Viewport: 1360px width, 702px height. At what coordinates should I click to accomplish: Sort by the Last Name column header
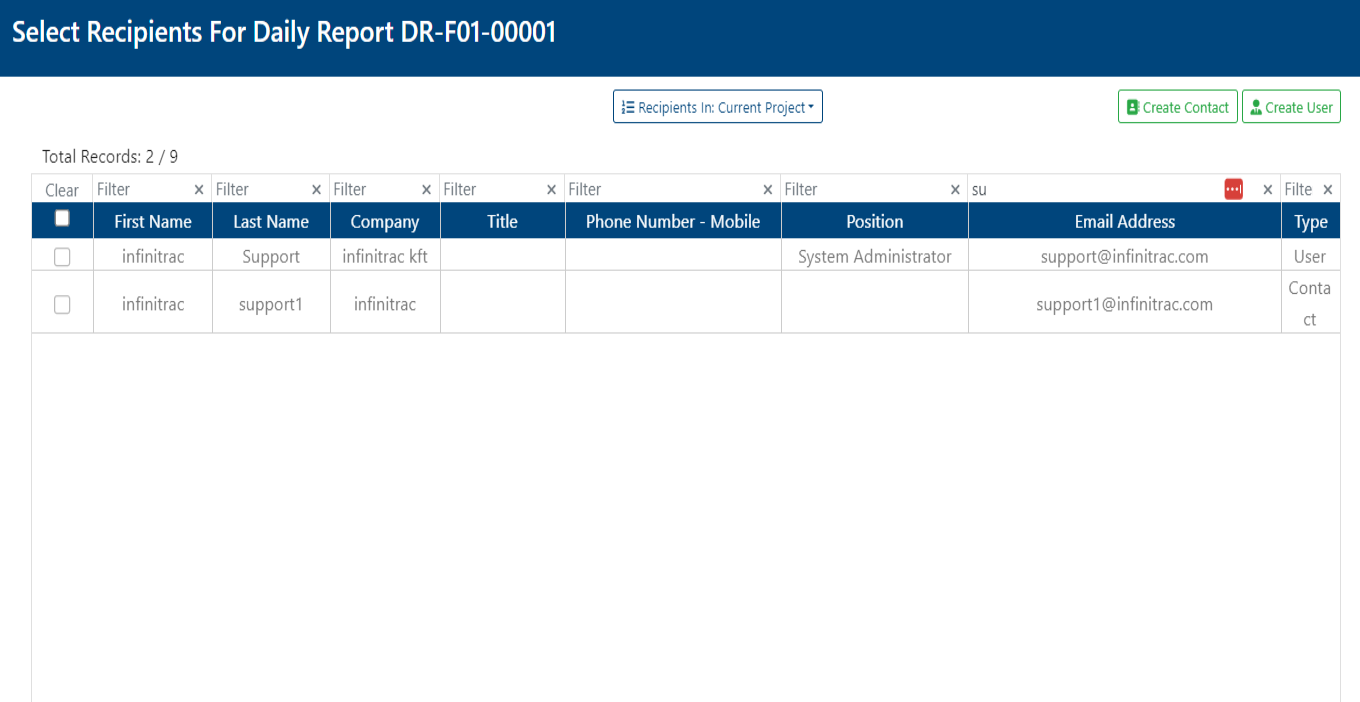tap(271, 221)
